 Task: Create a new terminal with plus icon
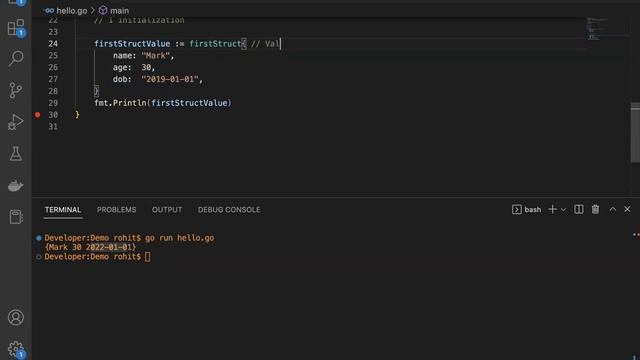pyautogui.click(x=552, y=209)
